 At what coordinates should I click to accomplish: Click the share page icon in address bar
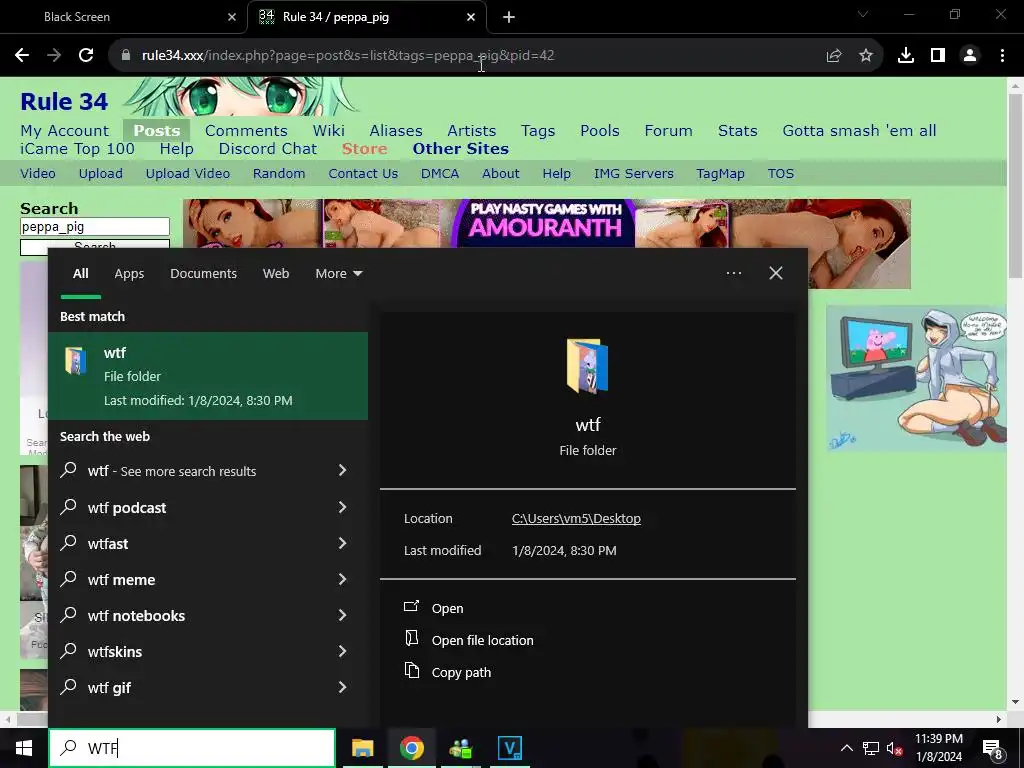834,56
